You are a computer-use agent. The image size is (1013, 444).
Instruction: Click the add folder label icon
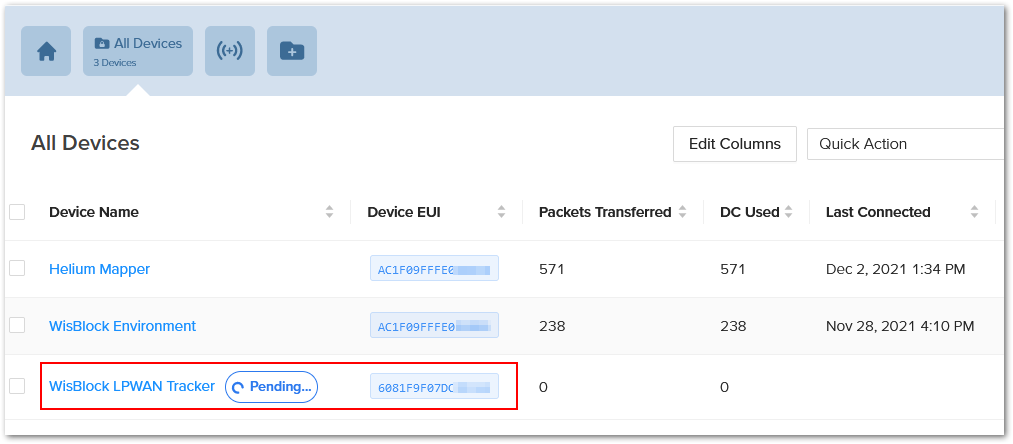[292, 52]
